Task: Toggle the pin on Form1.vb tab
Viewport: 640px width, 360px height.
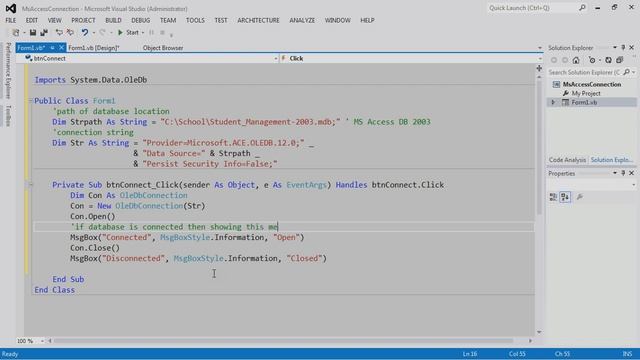Action: click(x=52, y=48)
